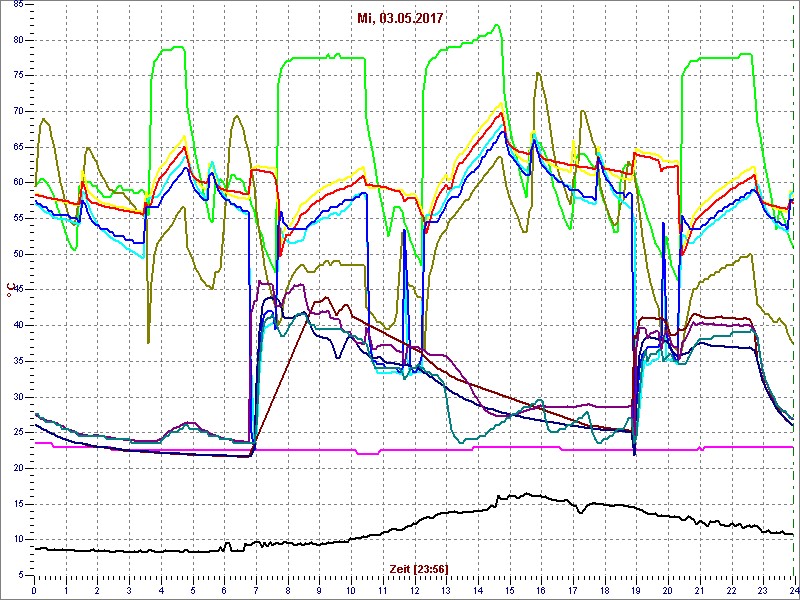The width and height of the screenshot is (800, 600).
Task: Click the 85 temperature axis label
Action: click(18, 4)
